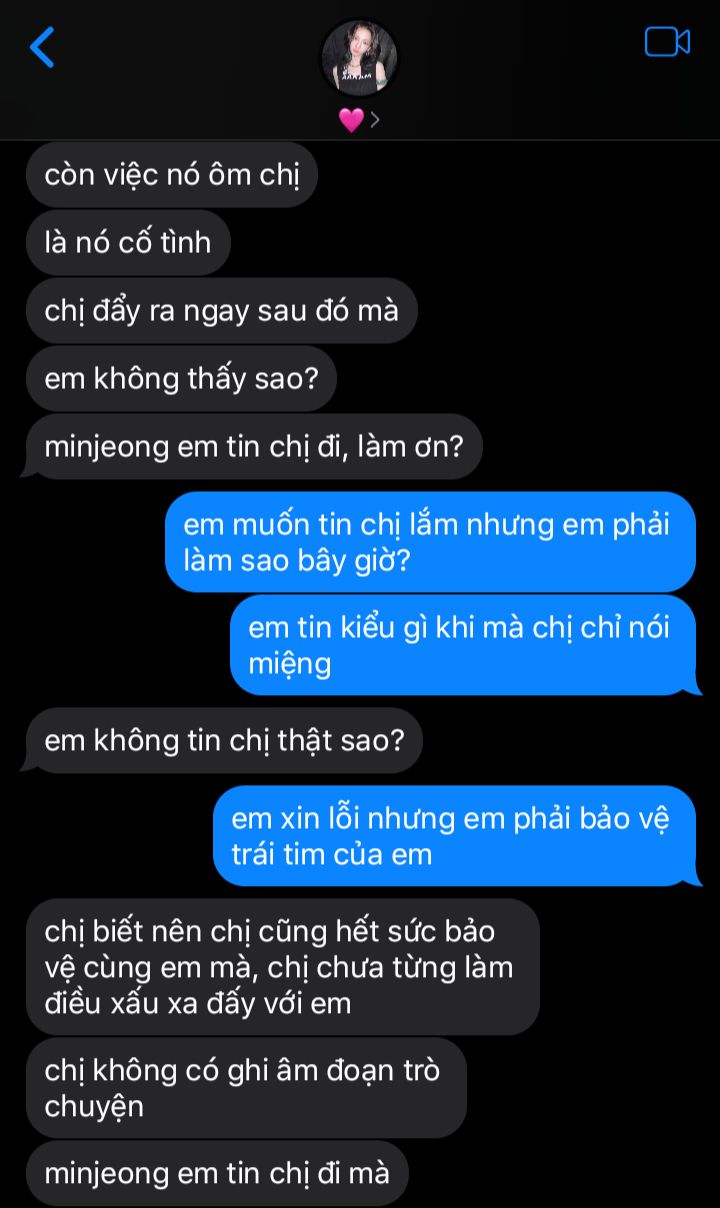This screenshot has width=720, height=1208.
Task: Tap blue bubble "em muốn tin chị lắm"
Action: 430,542
